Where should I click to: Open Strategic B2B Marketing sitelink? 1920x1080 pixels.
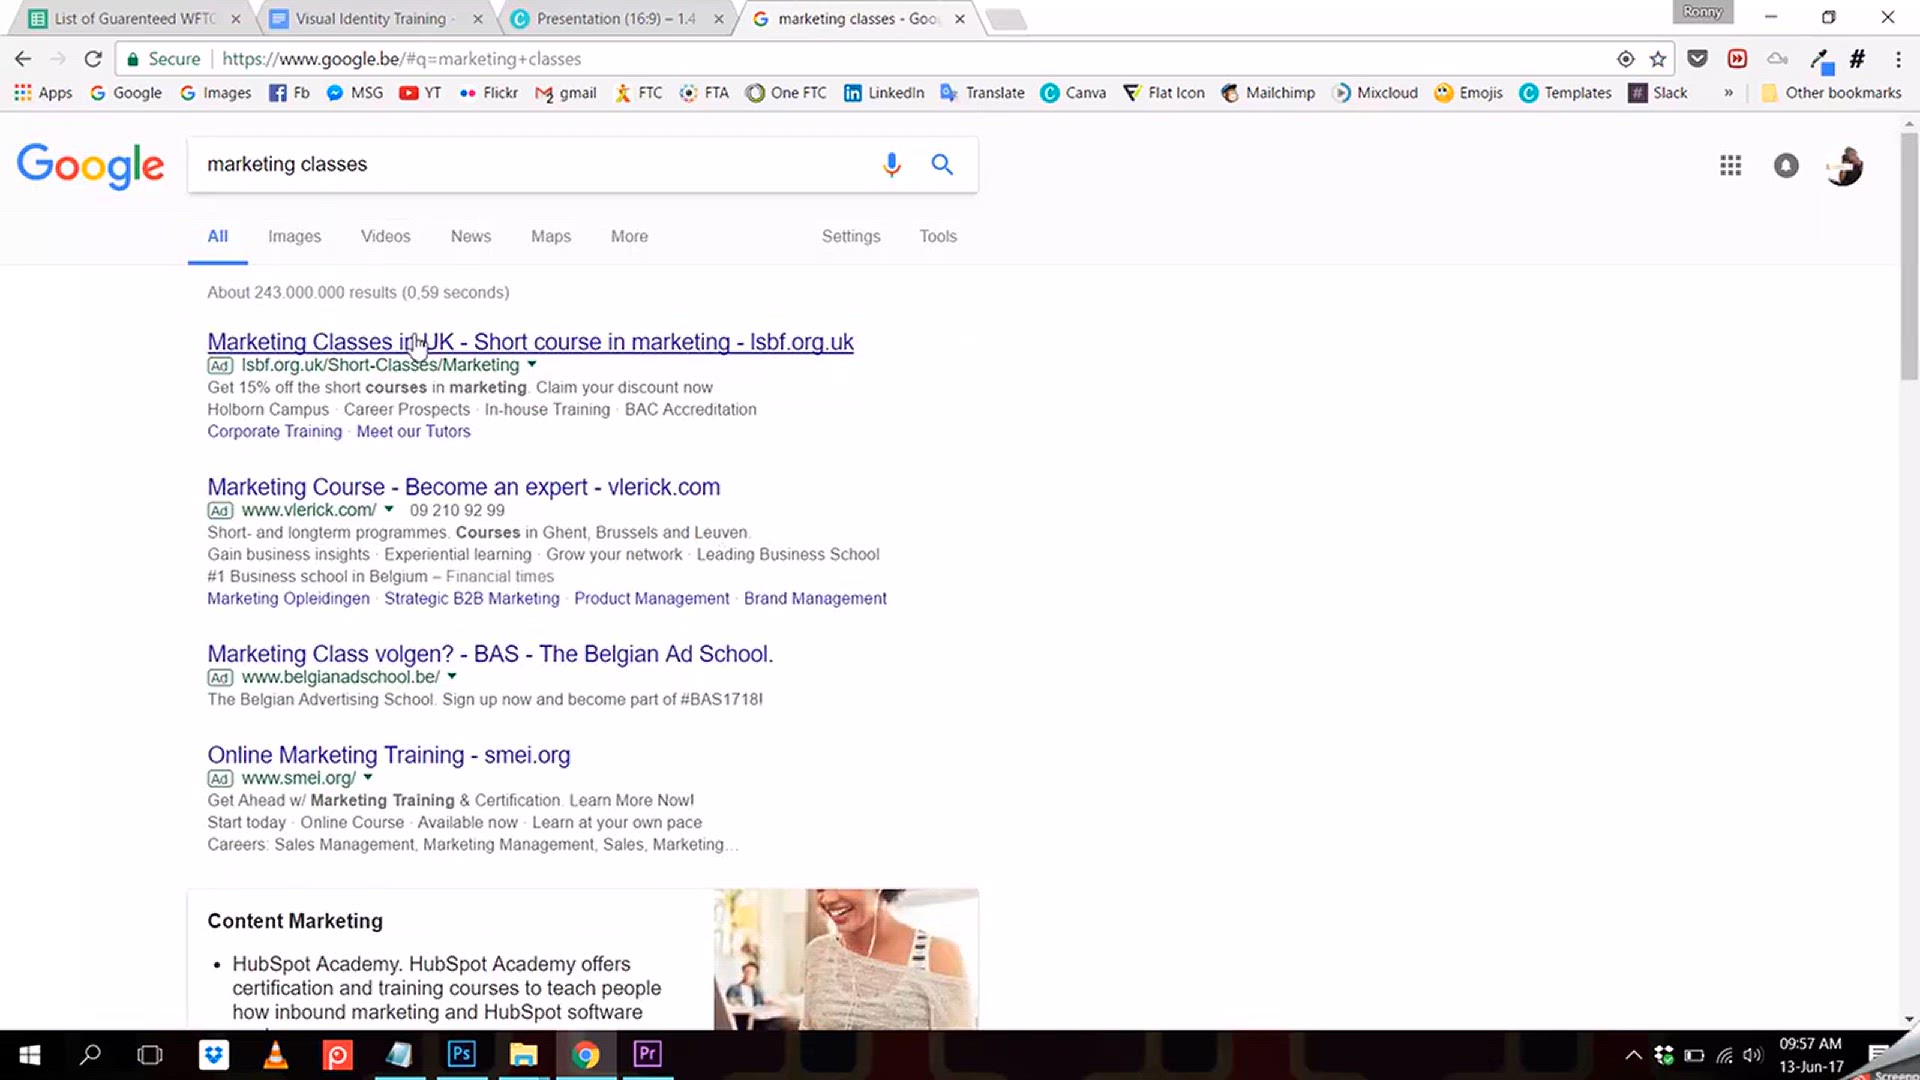point(471,598)
